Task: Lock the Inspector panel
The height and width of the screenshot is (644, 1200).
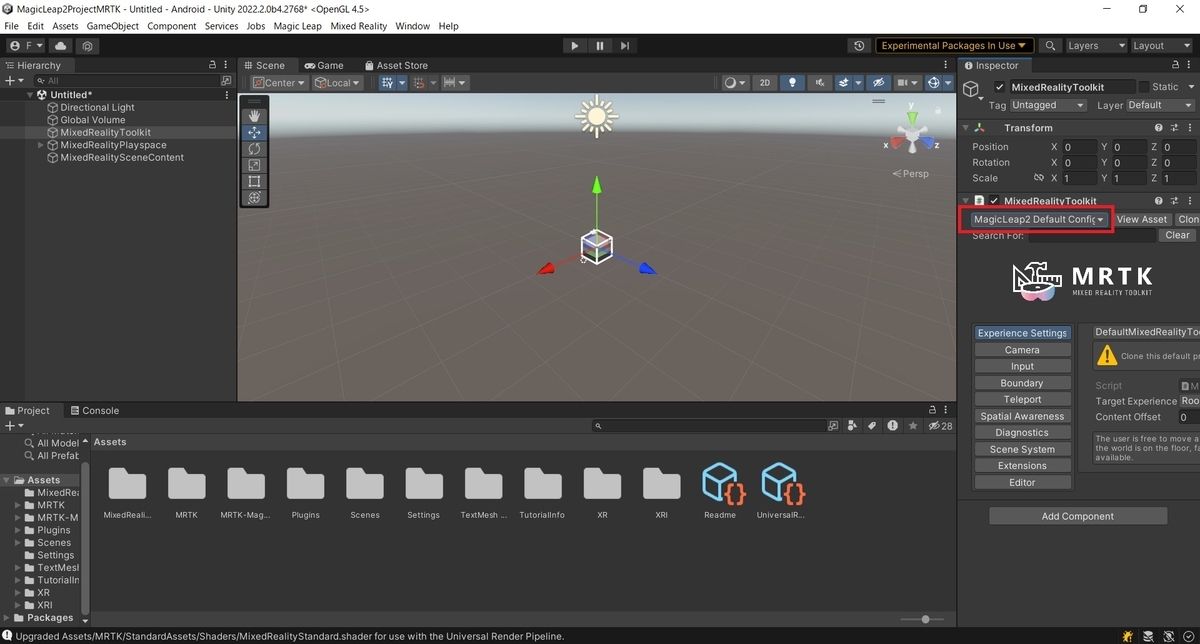Action: [1176, 65]
